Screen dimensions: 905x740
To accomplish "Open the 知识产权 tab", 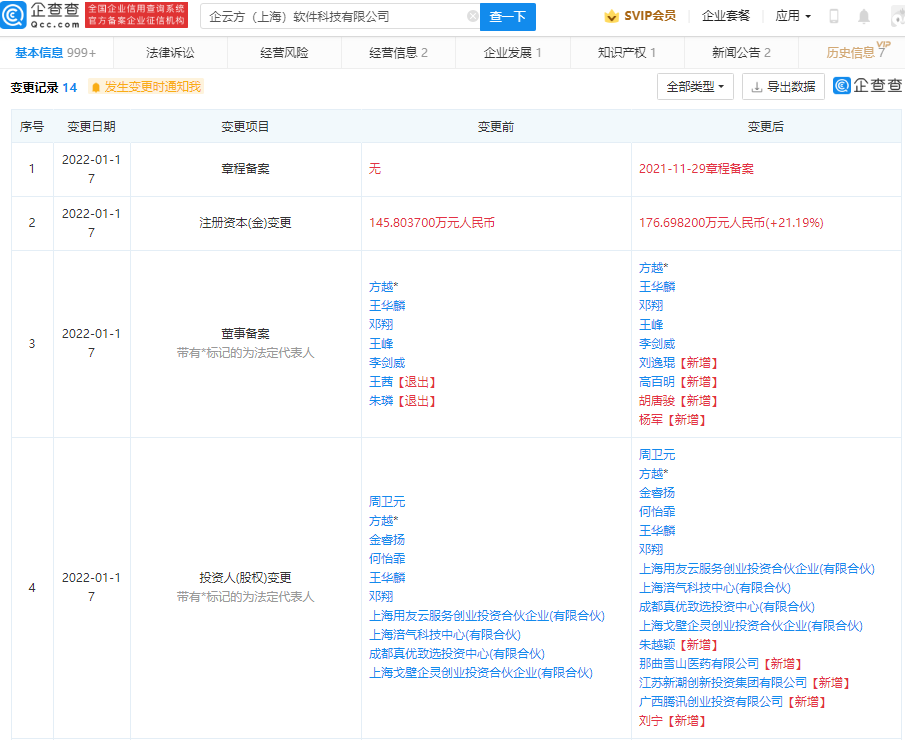I will [627, 53].
